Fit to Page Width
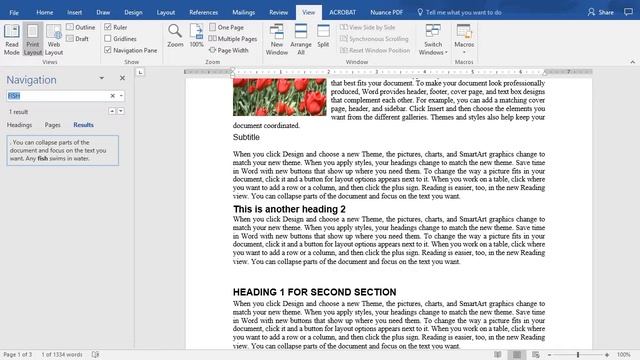The height and width of the screenshot is (360, 640). coord(229,50)
